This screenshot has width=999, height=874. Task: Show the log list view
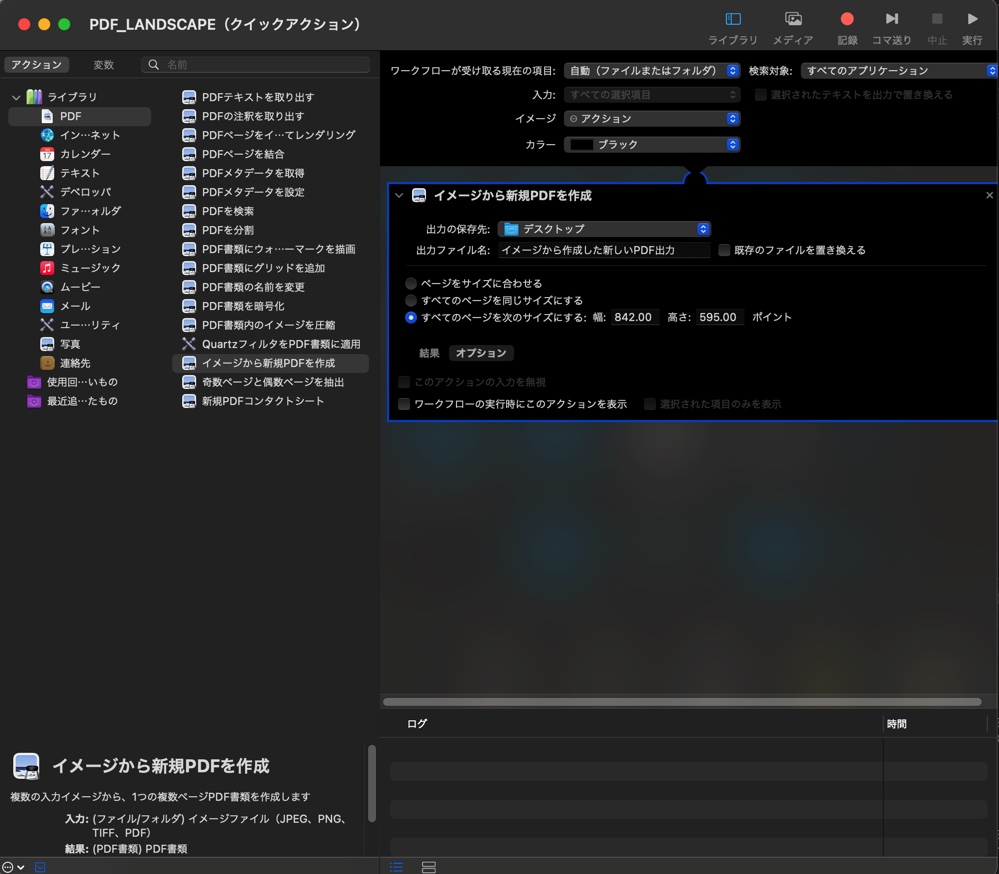[396, 867]
